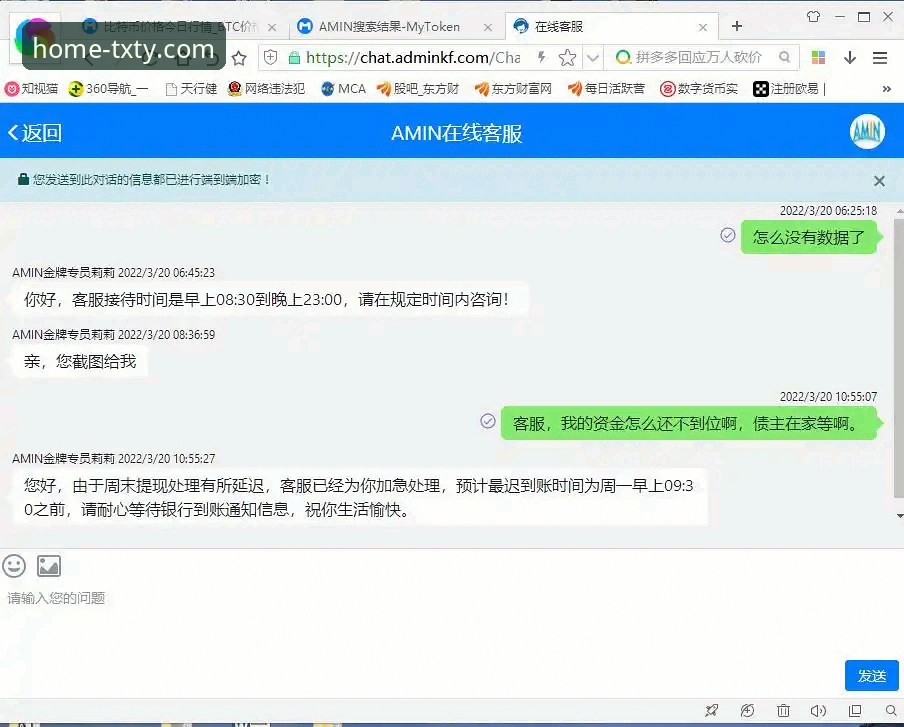Open 股吧_东方财 bookmark
This screenshot has width=904, height=727.
(x=418, y=89)
